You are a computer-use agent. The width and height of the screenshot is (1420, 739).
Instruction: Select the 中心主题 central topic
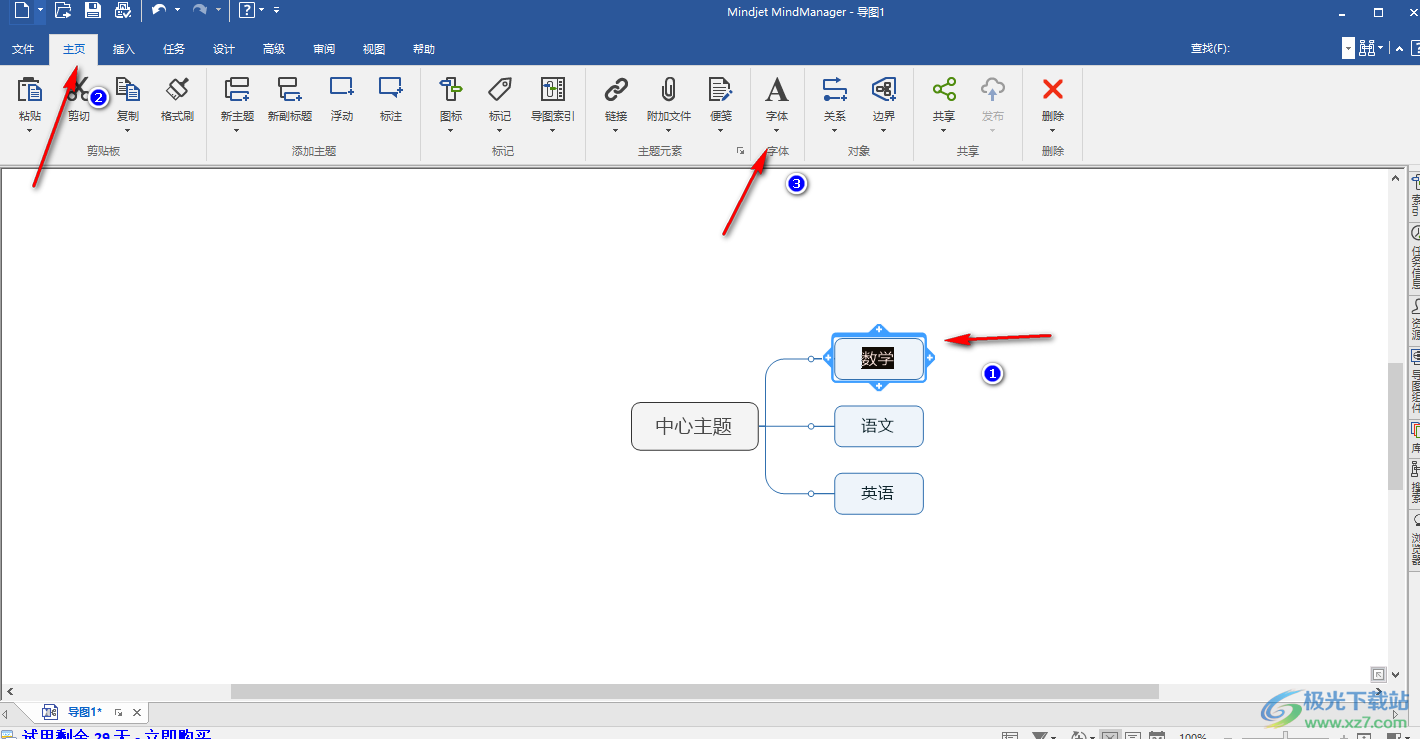click(x=695, y=426)
